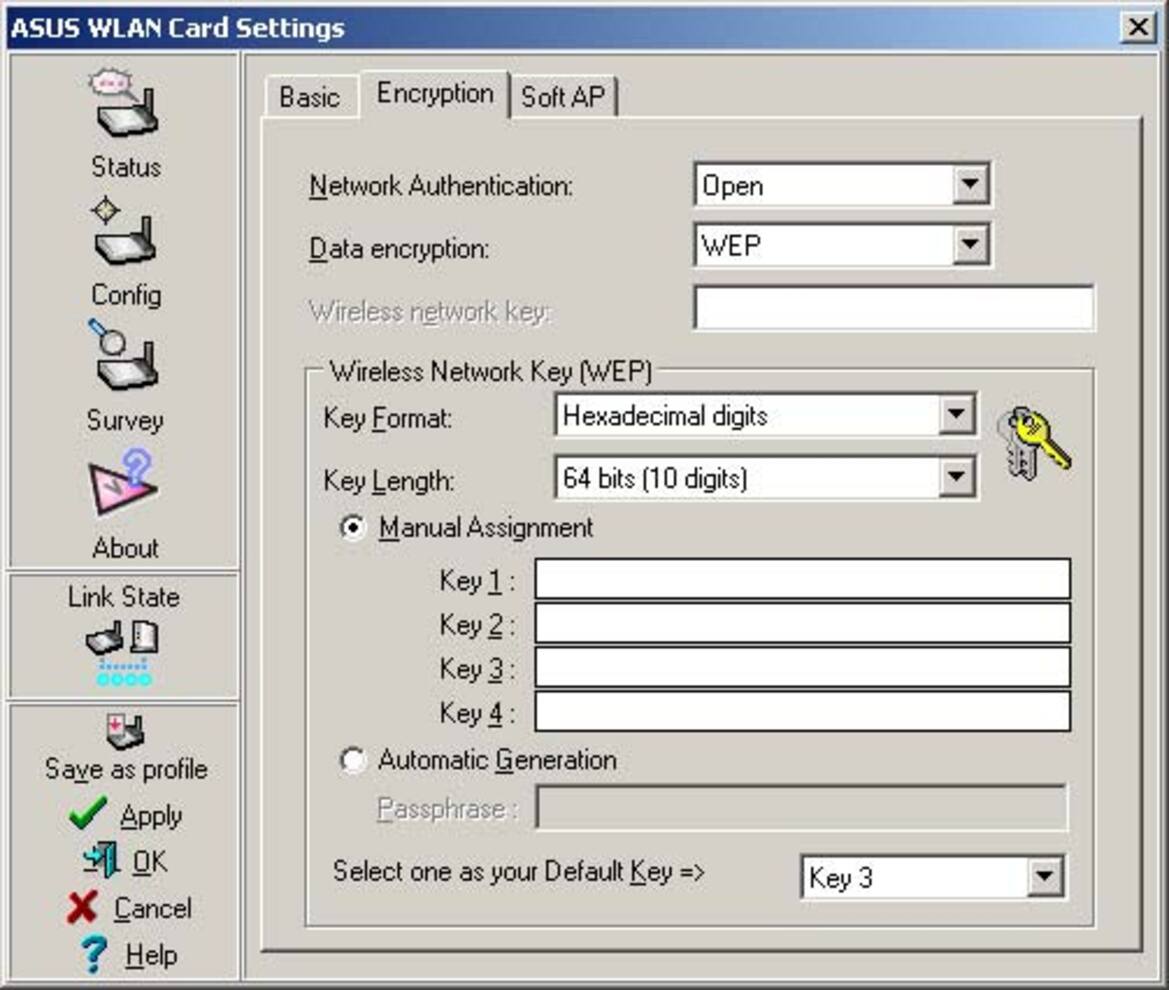Switch to the Basic tab

click(x=309, y=97)
